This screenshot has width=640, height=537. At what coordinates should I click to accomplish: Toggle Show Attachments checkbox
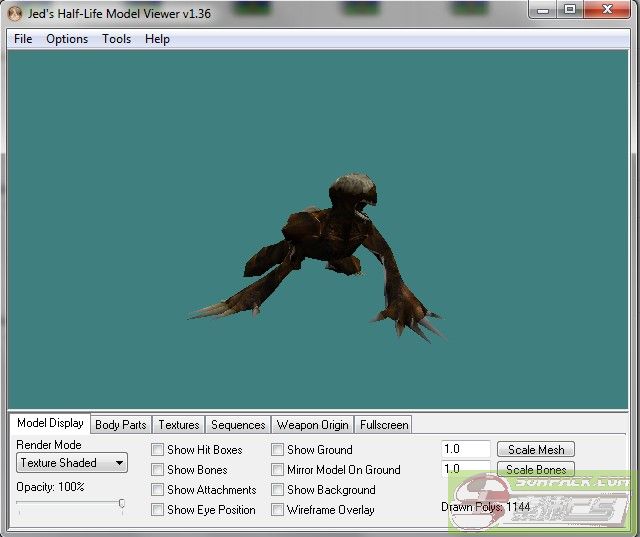click(x=157, y=490)
